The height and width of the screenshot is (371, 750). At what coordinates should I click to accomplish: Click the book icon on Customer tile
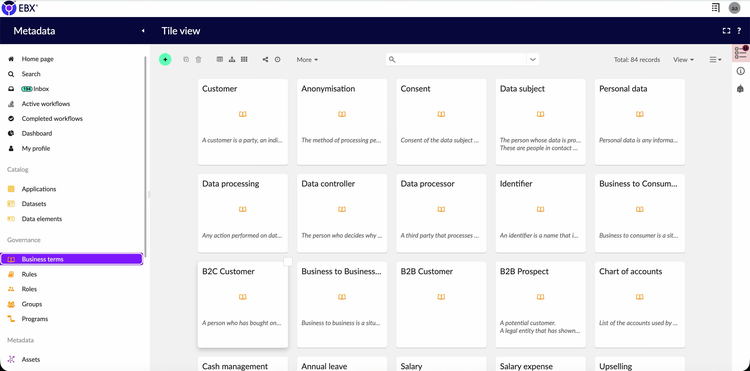coord(243,114)
